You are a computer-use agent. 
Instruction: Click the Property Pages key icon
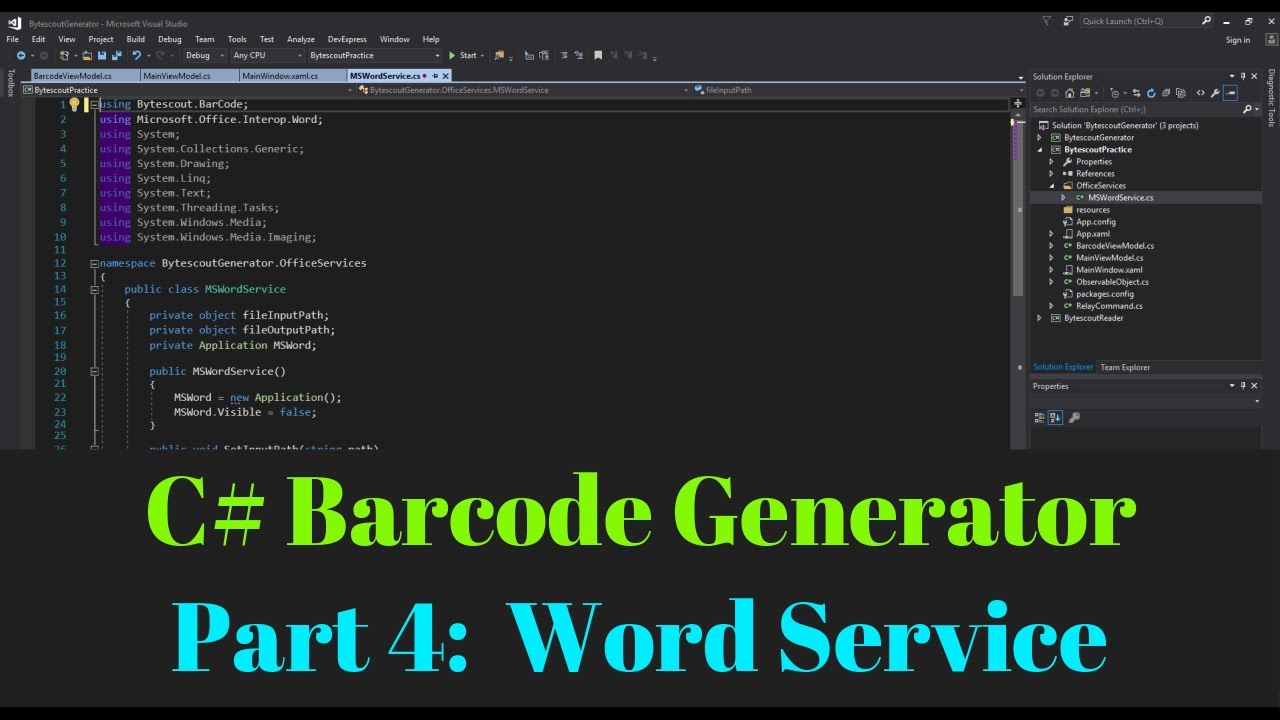[1074, 417]
